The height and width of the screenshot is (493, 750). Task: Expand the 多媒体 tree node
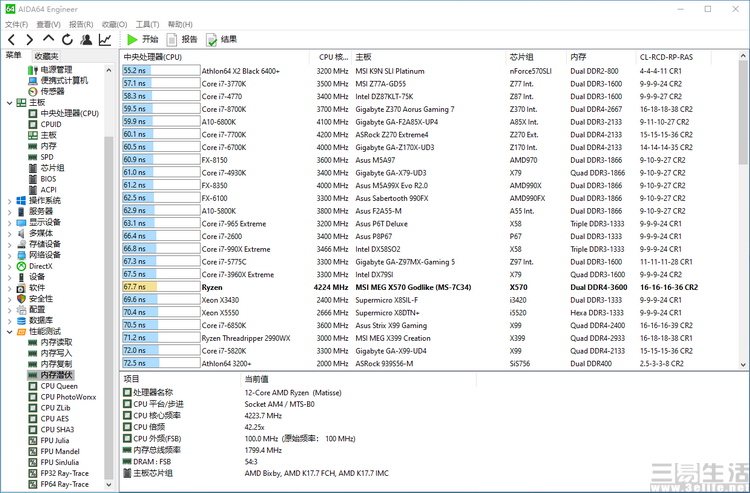10,234
